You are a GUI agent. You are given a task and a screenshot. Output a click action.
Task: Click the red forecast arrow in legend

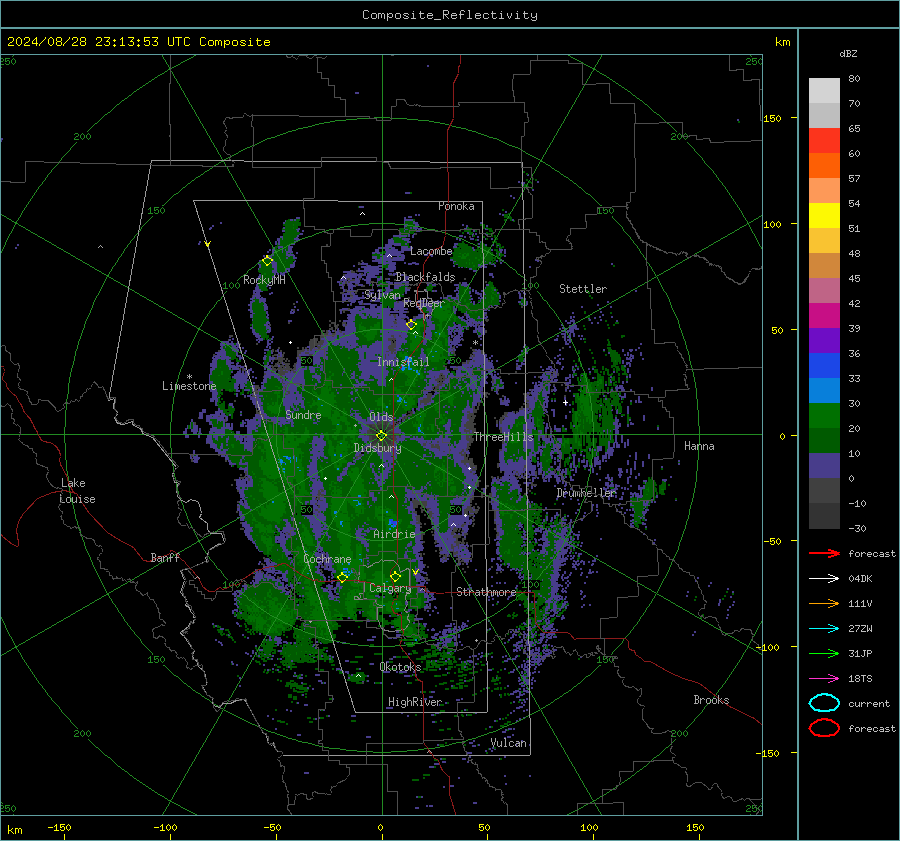[x=824, y=553]
